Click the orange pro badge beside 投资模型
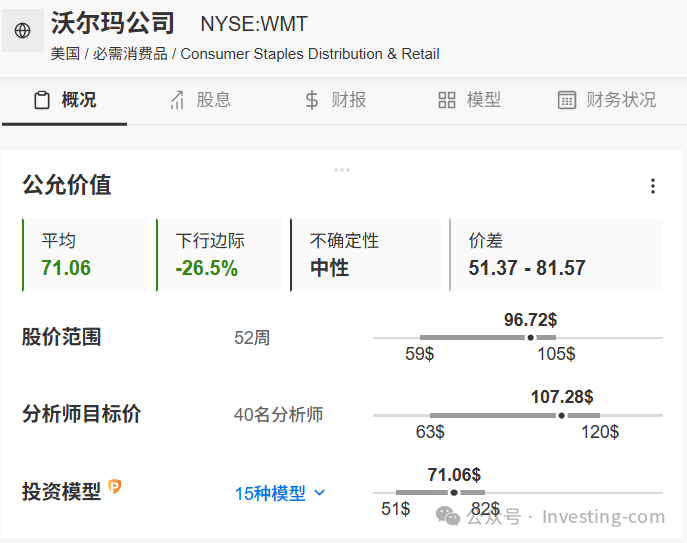Image resolution: width=687 pixels, height=543 pixels. coord(114,486)
